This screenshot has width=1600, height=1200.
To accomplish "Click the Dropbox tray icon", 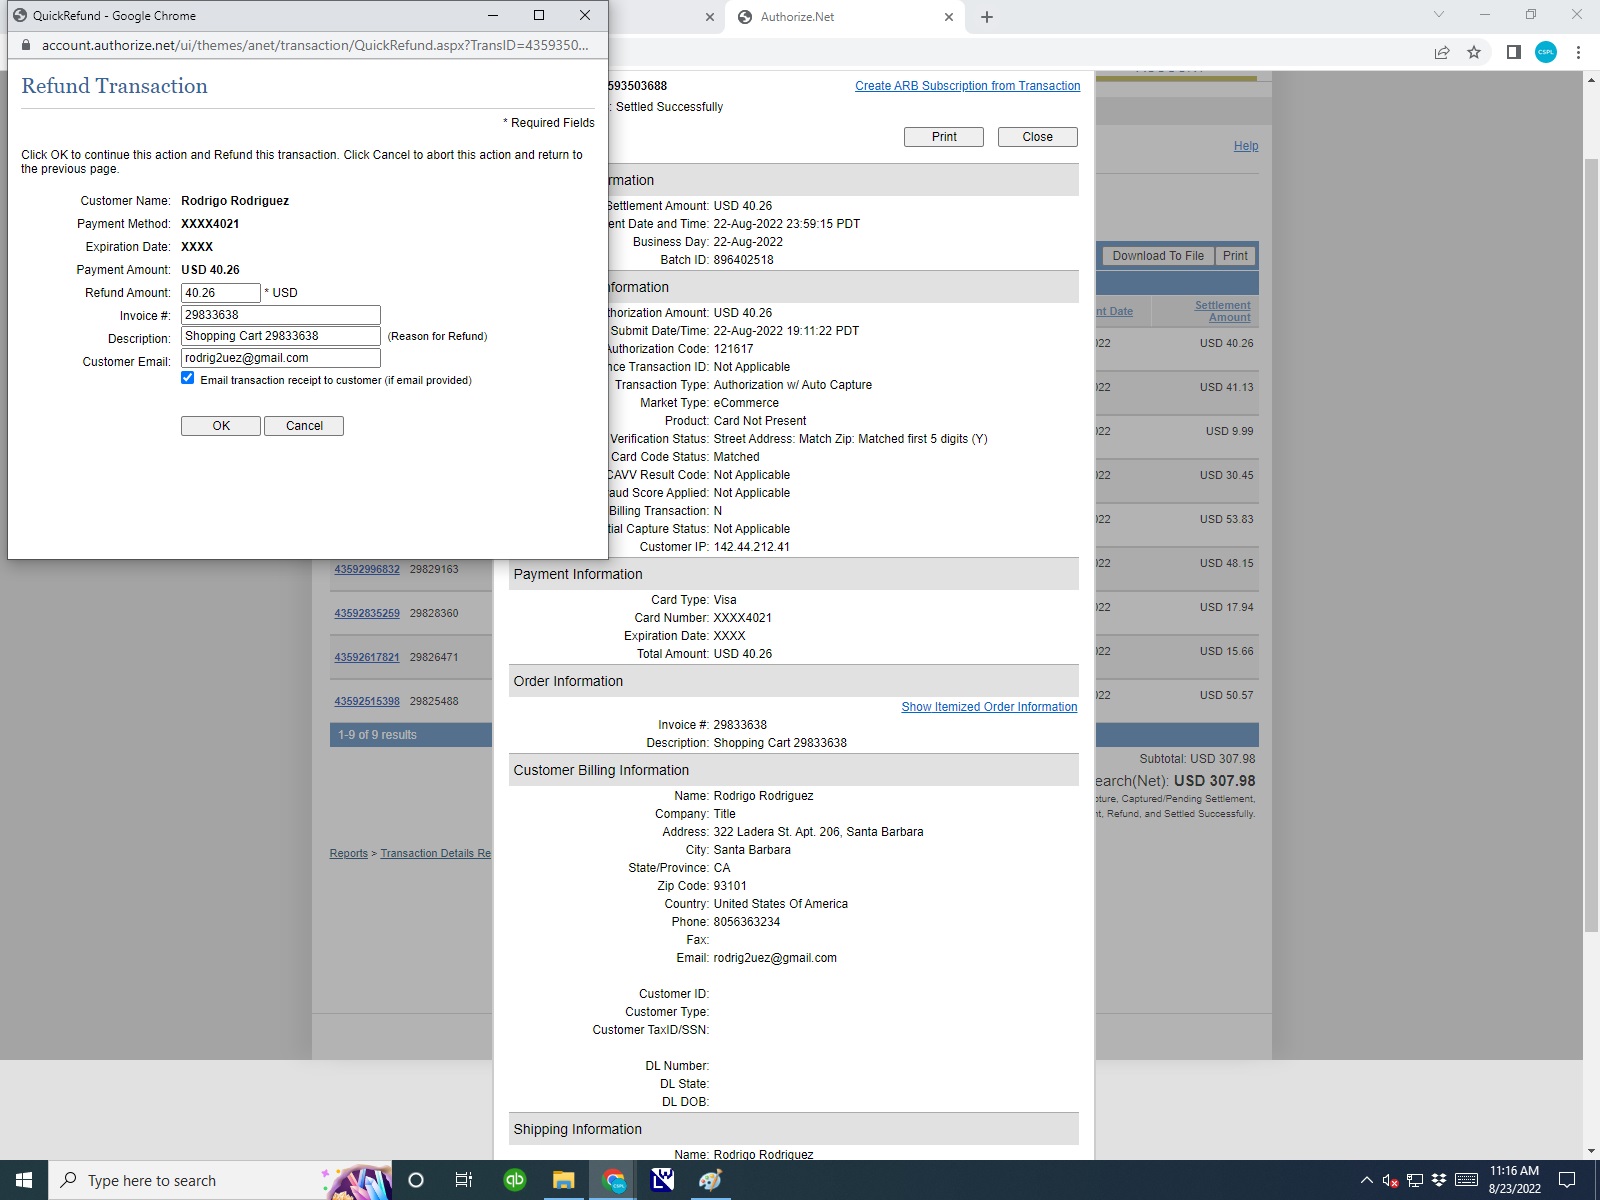I will point(1439,1180).
